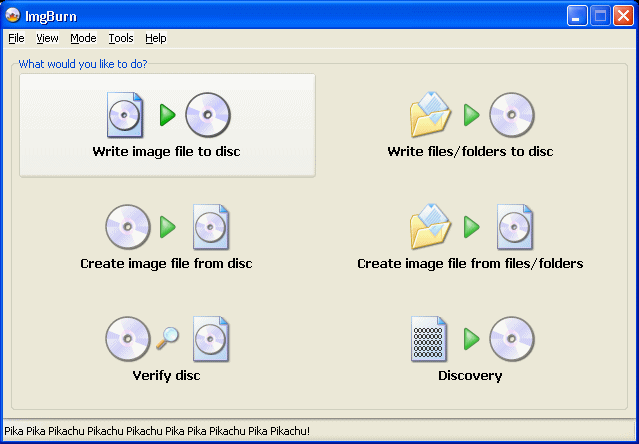This screenshot has height=444, width=639.
Task: Close the ImgBurn window
Action: [x=624, y=16]
